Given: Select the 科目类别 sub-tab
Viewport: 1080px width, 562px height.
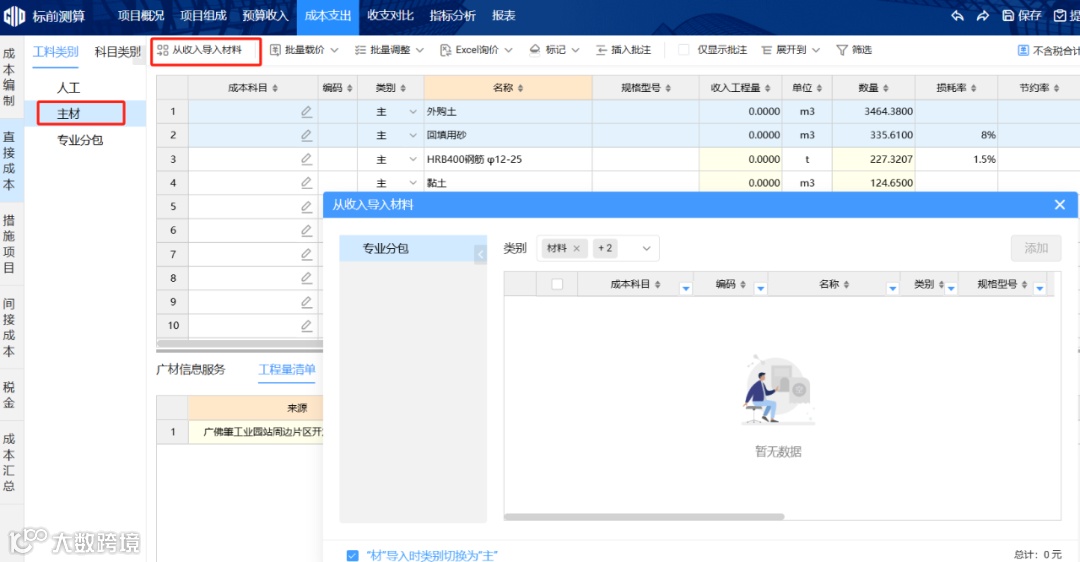Looking at the screenshot, I should (x=118, y=52).
